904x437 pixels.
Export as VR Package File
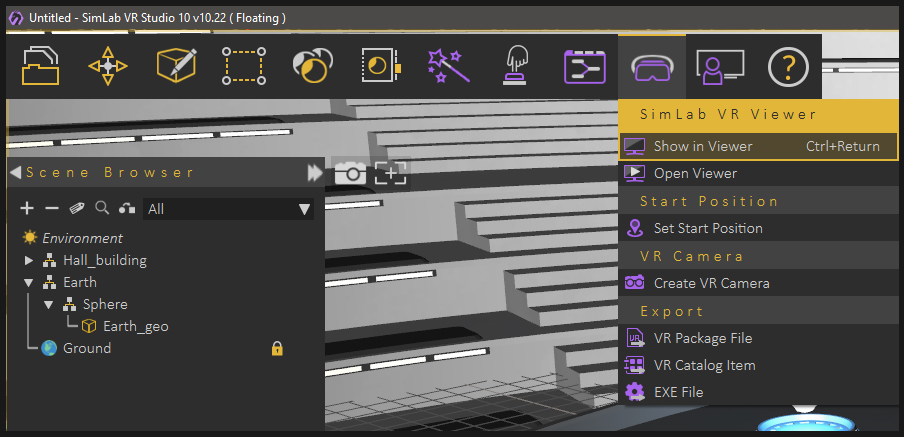(x=758, y=338)
